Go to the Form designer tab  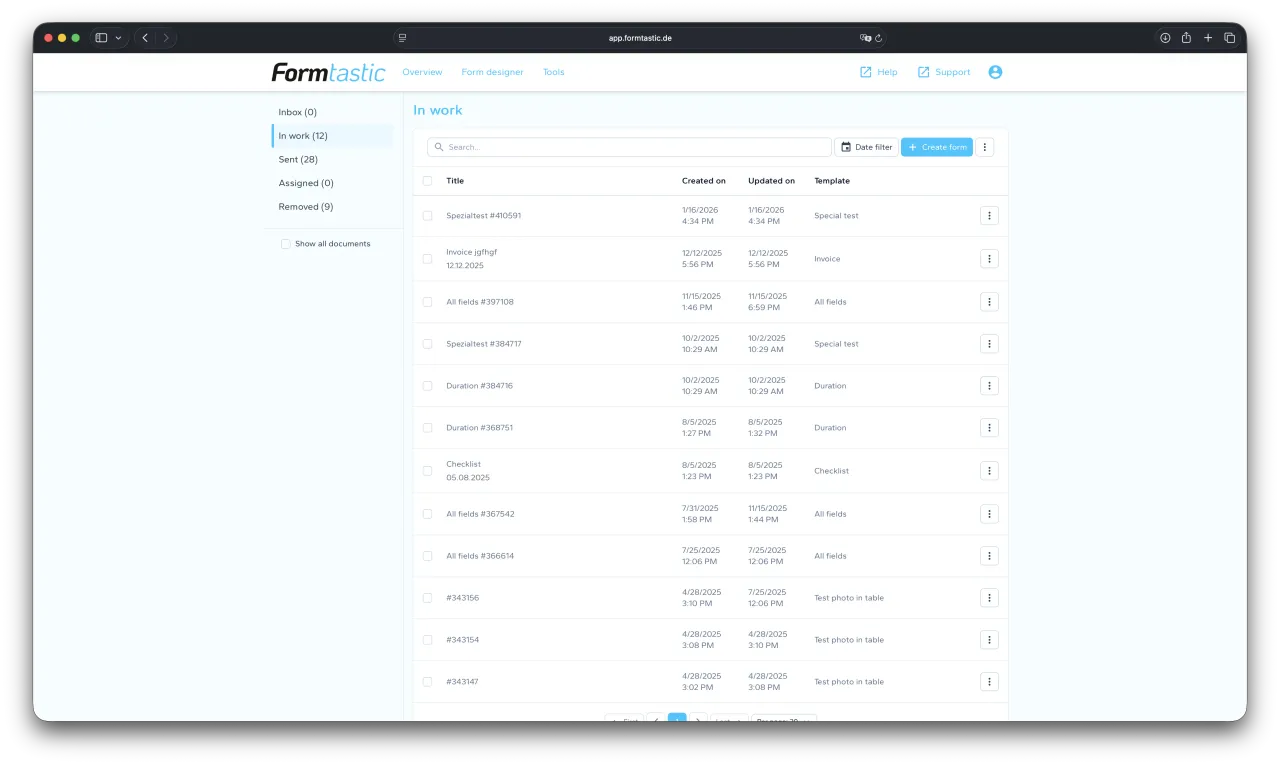[492, 72]
